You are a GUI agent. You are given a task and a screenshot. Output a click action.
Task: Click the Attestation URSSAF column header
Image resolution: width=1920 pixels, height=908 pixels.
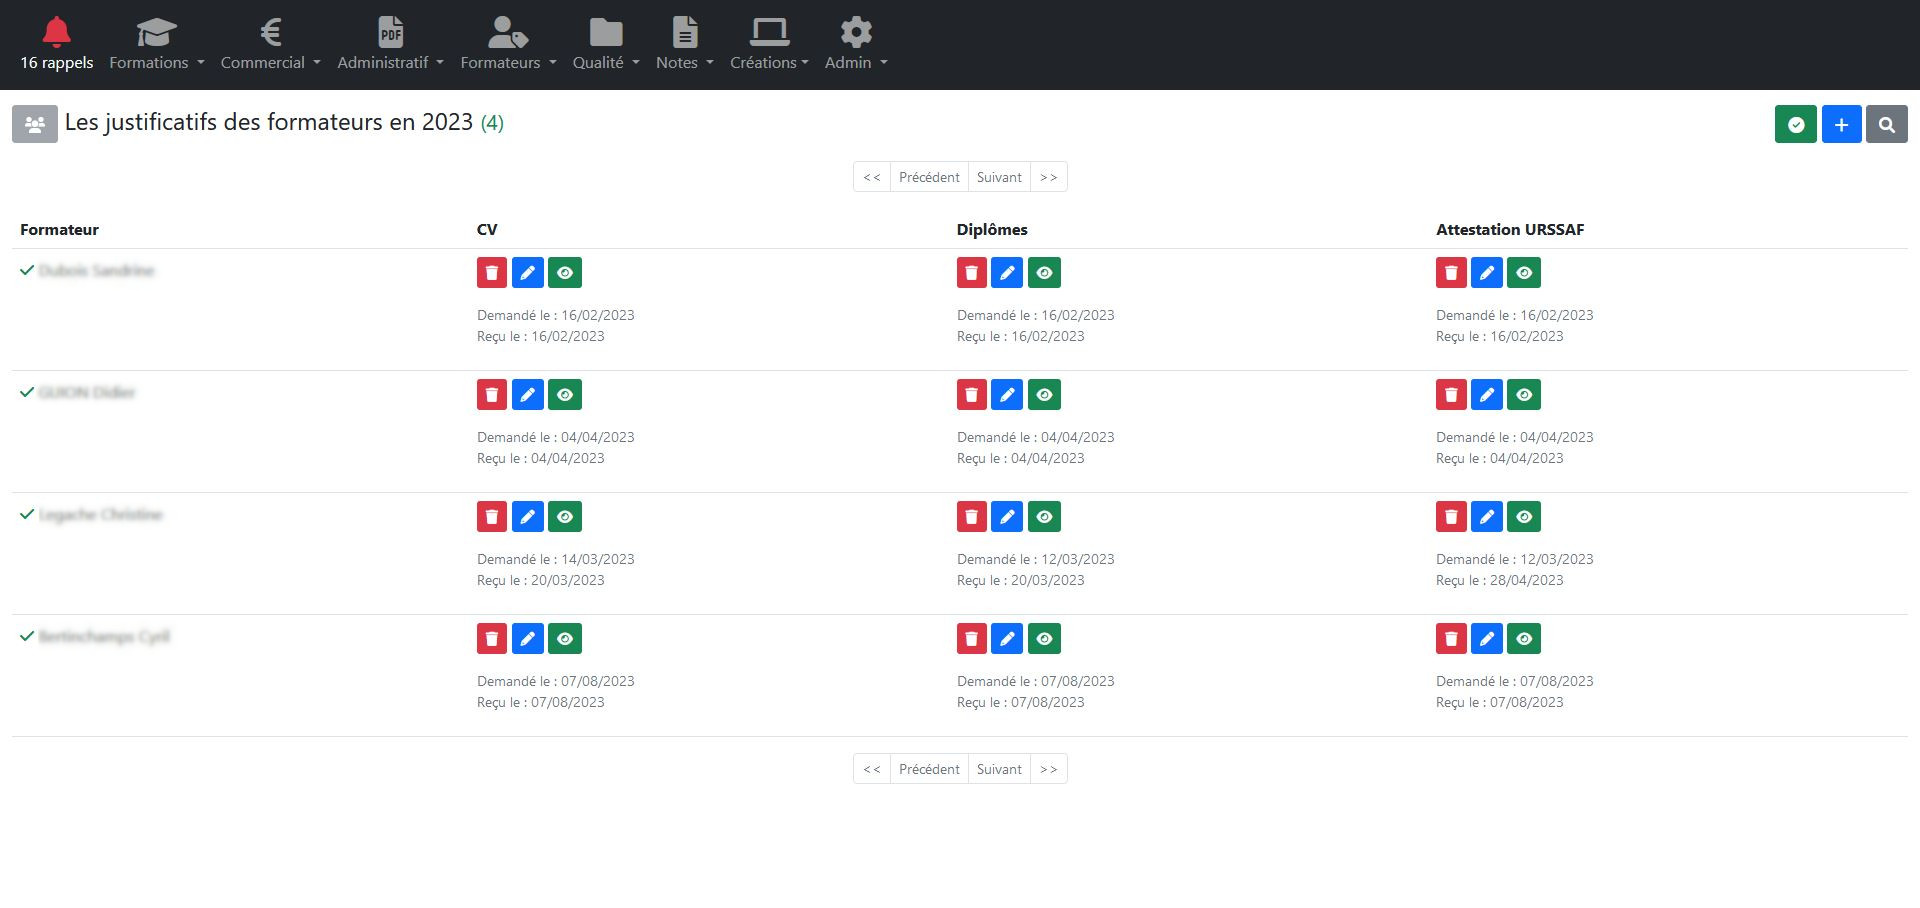tap(1510, 230)
